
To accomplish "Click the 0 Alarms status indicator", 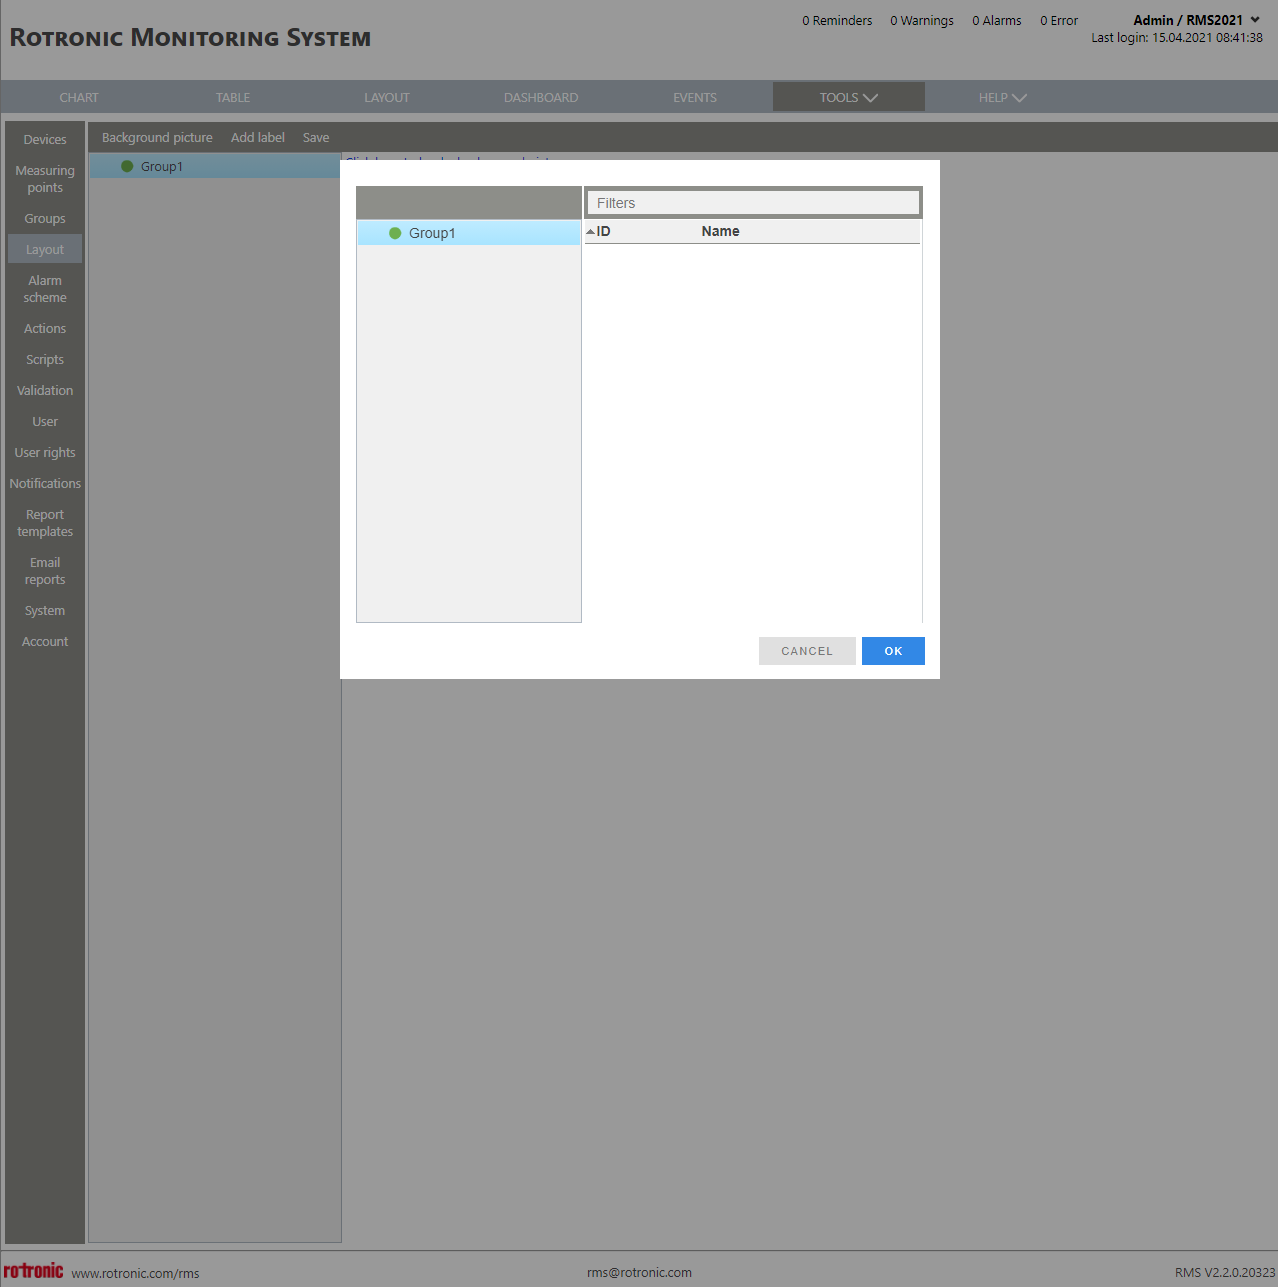I will click(x=997, y=20).
